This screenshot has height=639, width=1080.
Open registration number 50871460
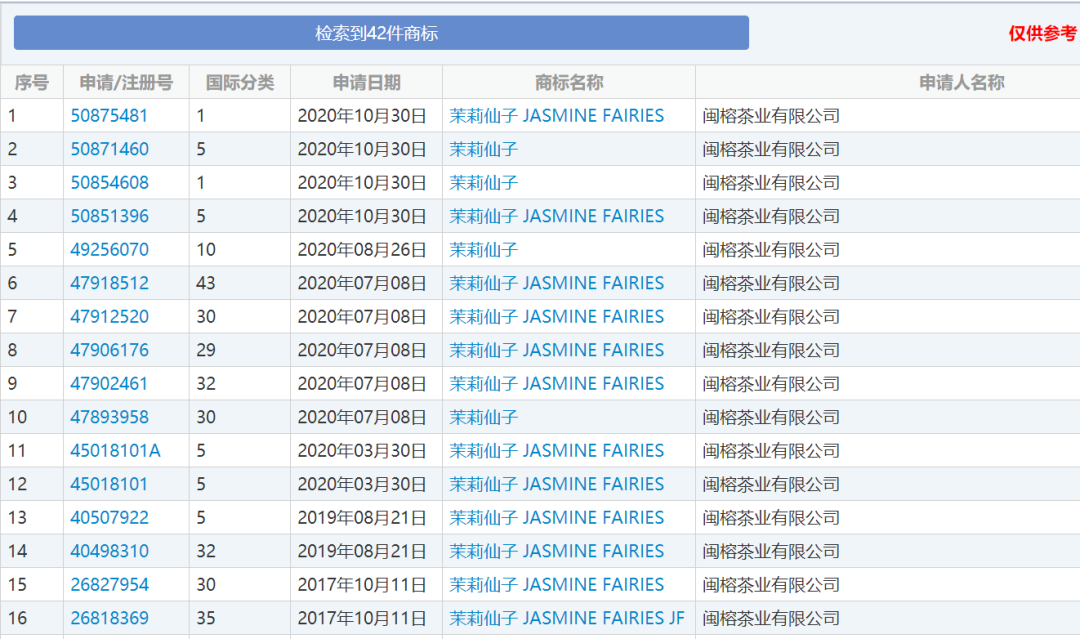[110, 149]
